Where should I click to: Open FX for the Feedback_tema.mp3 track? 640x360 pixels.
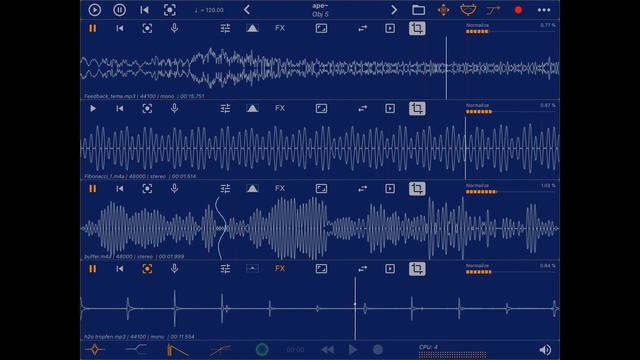point(280,28)
